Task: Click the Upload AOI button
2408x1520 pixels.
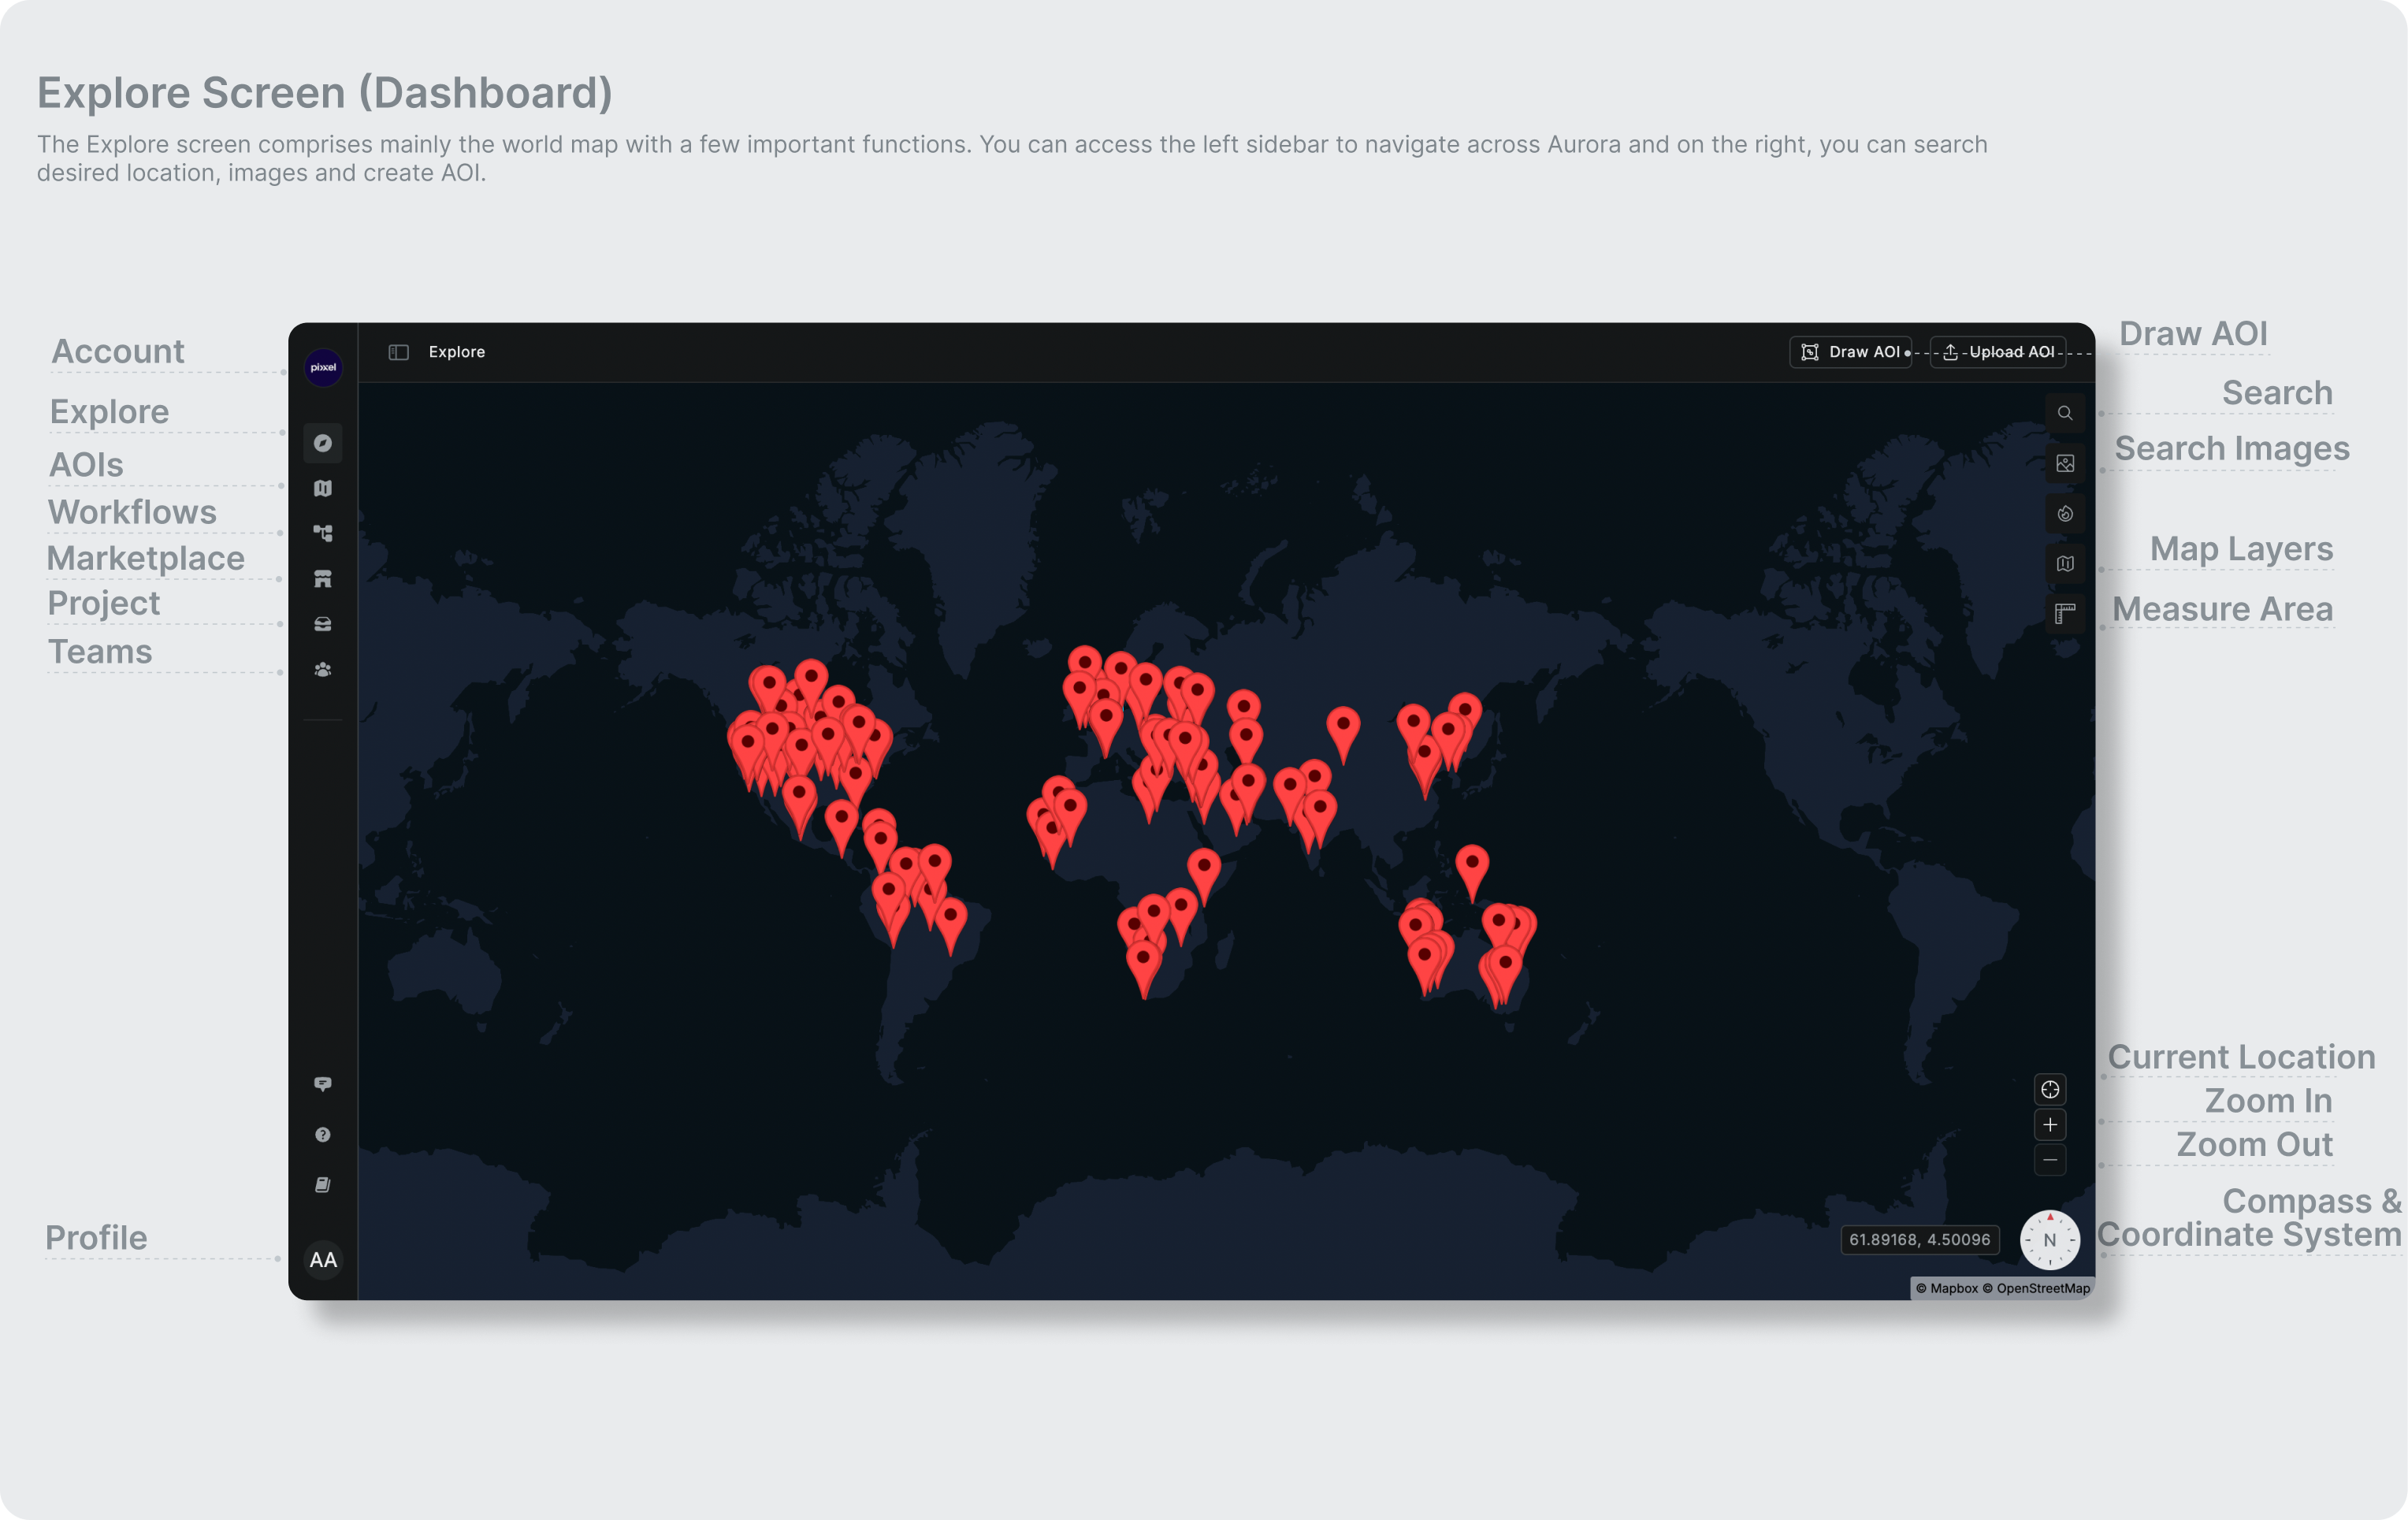Action: [1997, 352]
